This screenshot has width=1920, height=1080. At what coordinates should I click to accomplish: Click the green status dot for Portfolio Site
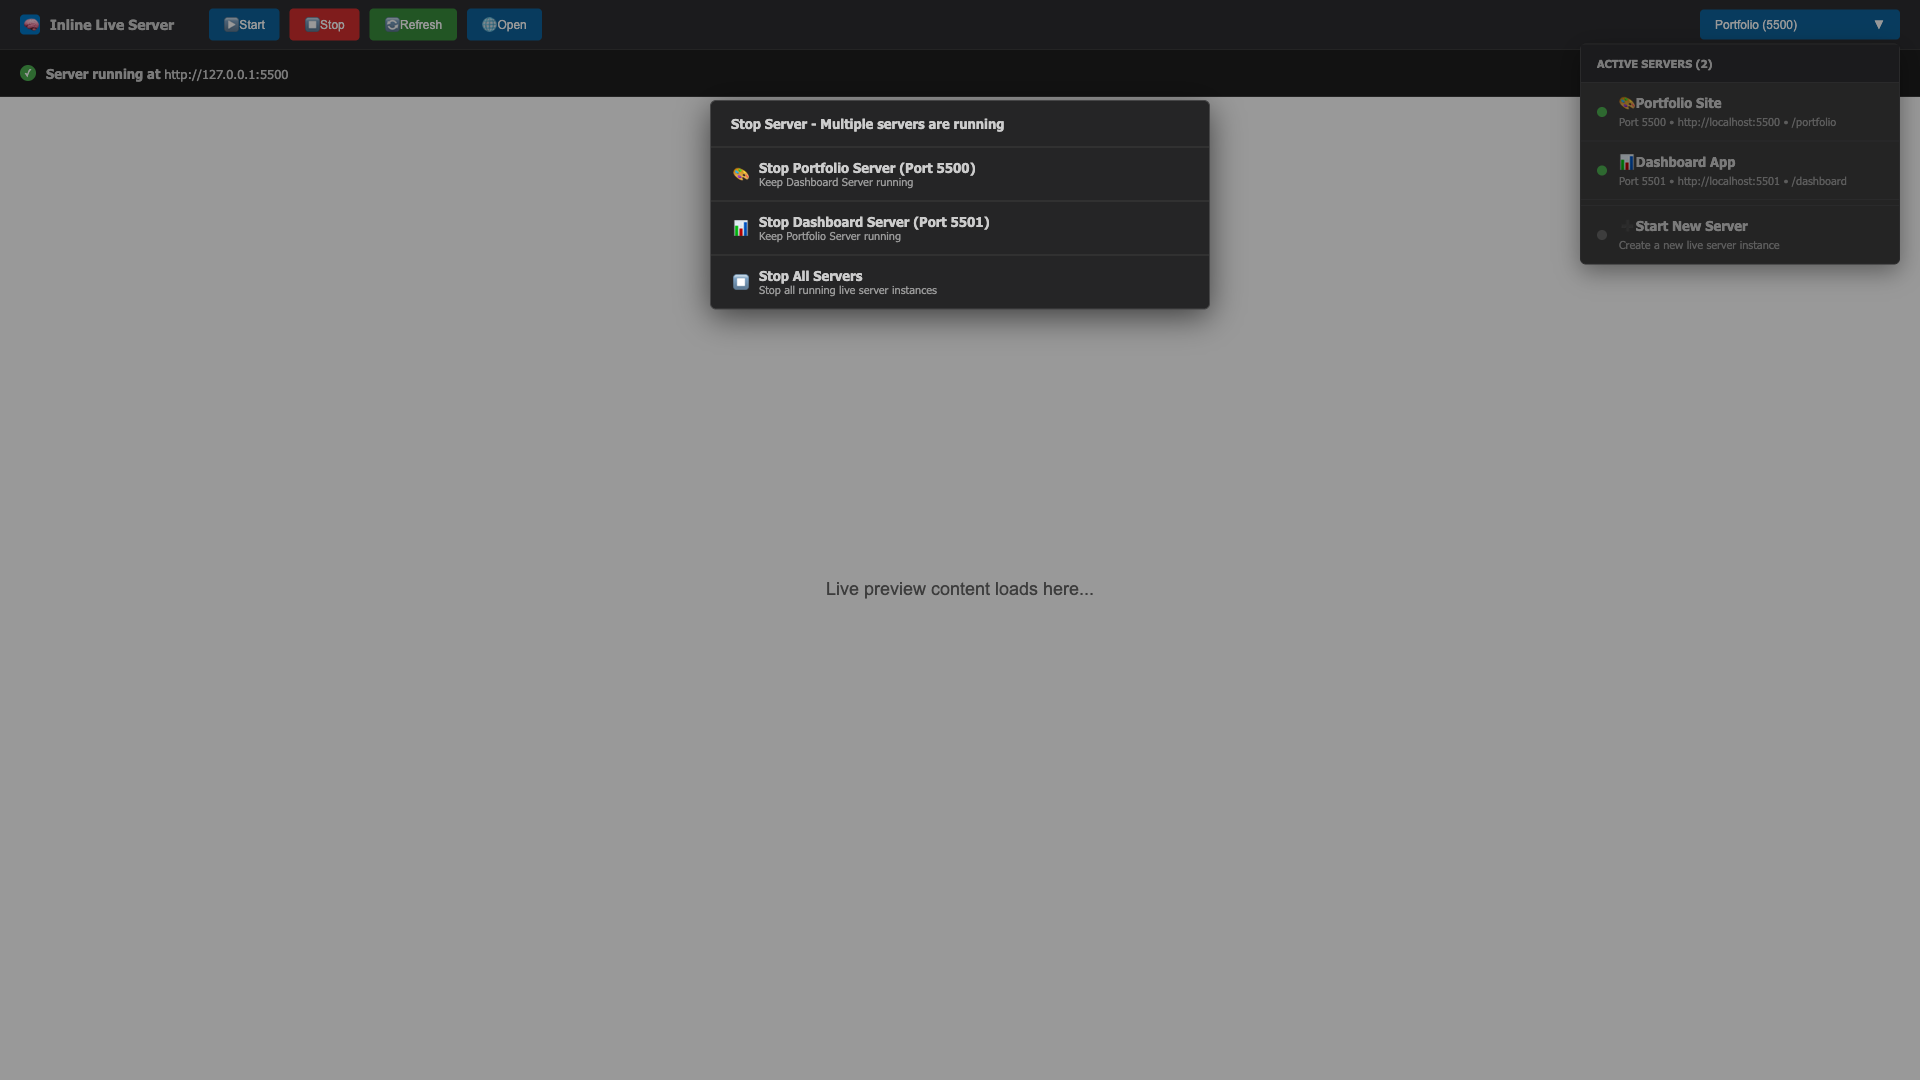(x=1602, y=112)
